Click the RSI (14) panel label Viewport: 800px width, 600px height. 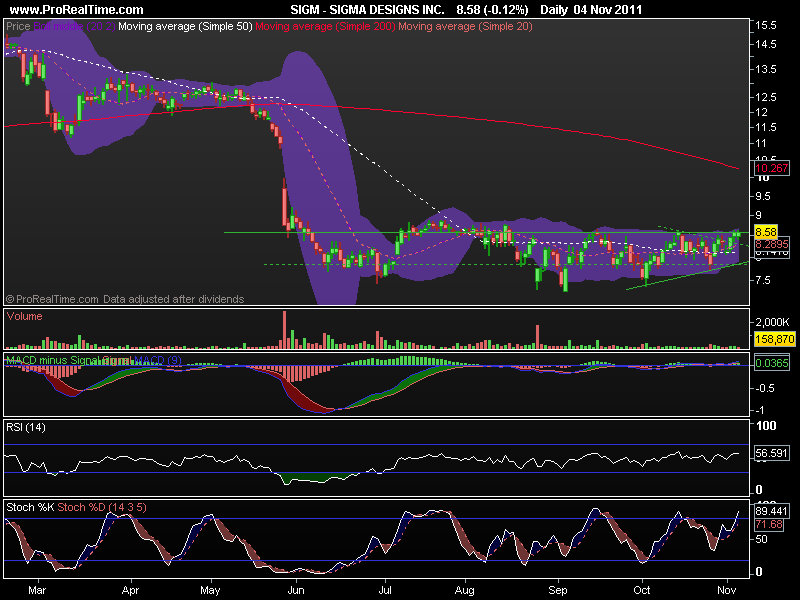[x=26, y=428]
